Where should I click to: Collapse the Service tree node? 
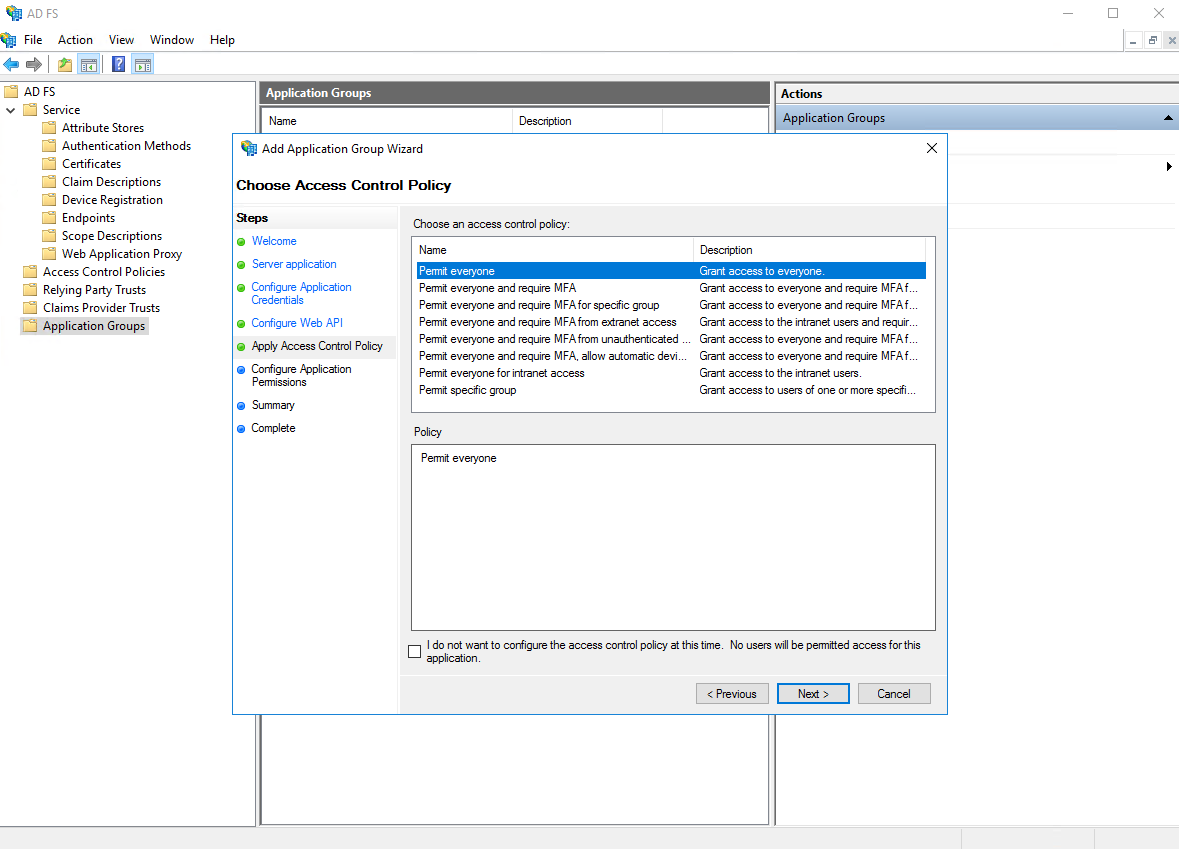pyautogui.click(x=11, y=110)
